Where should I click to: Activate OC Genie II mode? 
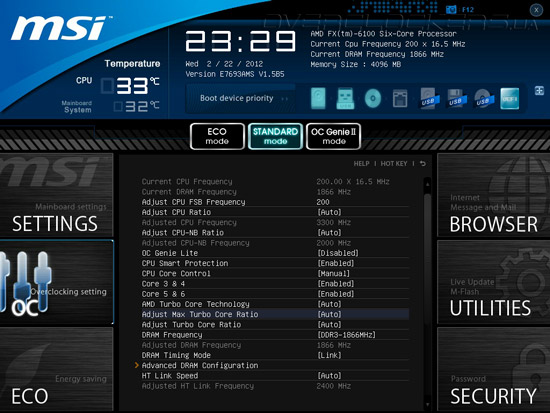pos(333,136)
